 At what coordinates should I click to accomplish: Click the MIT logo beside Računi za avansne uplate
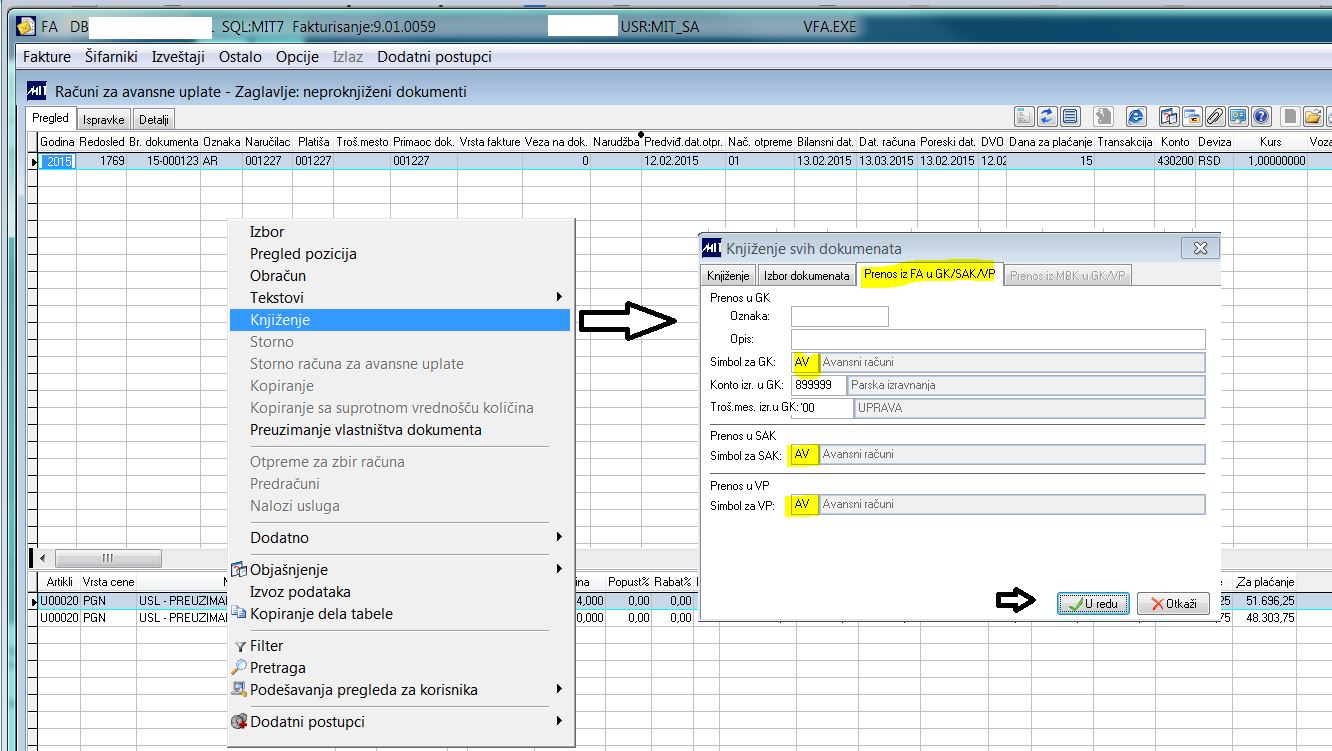[37, 91]
